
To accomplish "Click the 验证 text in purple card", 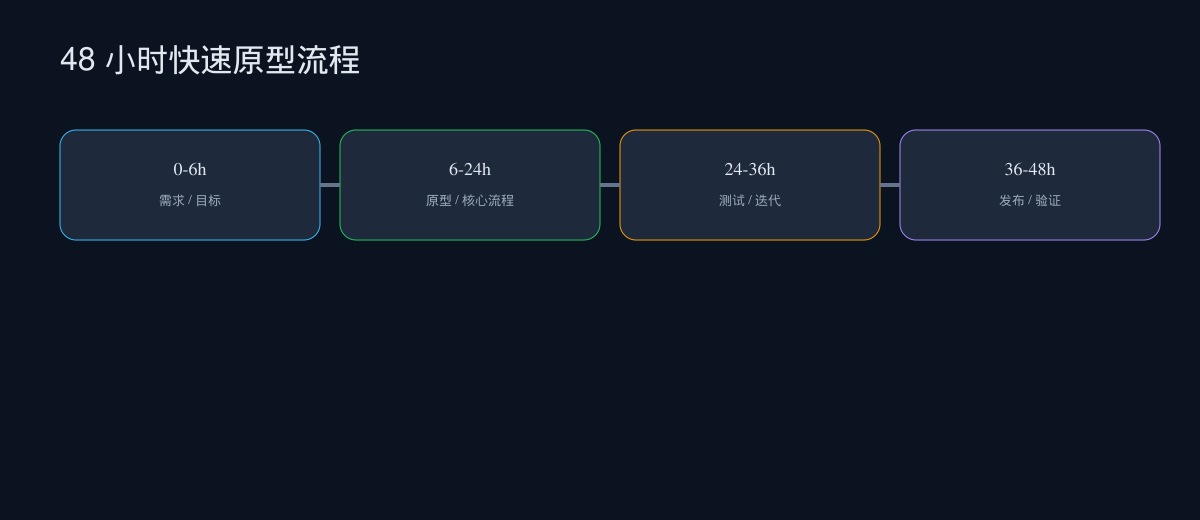I will [x=1048, y=201].
